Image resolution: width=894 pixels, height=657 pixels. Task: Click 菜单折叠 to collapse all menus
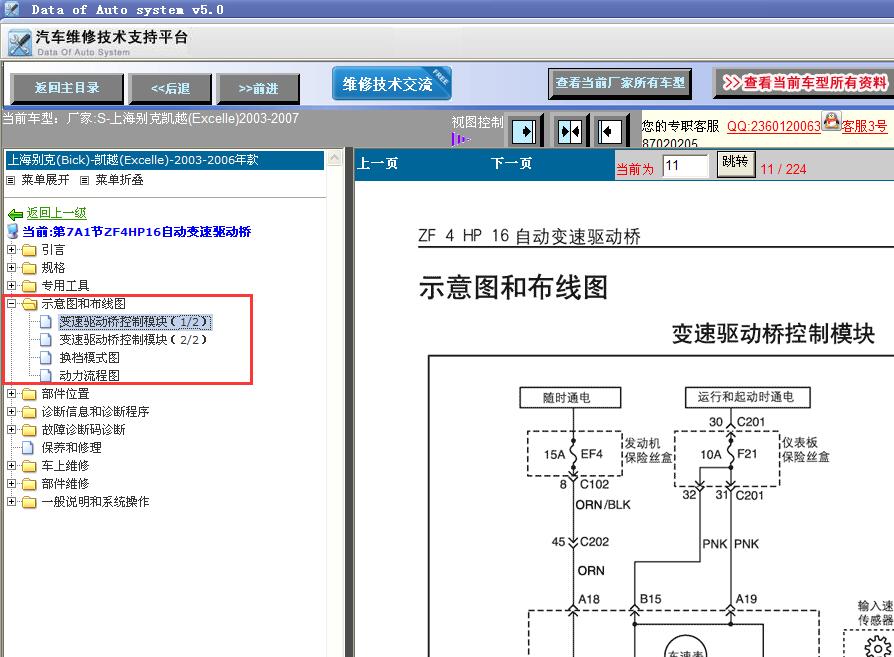coord(119,180)
